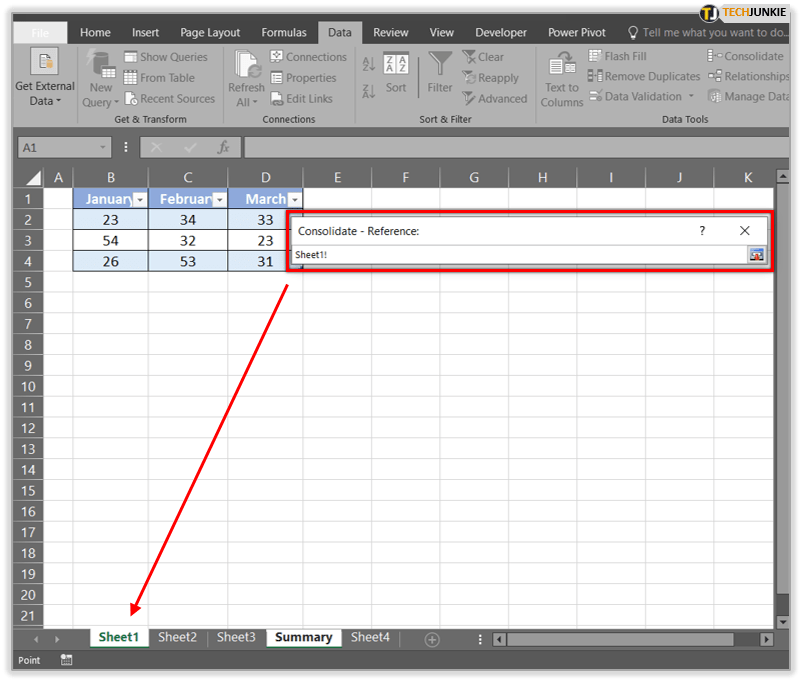
Task: Click the Insert Function fx icon
Action: [224, 147]
